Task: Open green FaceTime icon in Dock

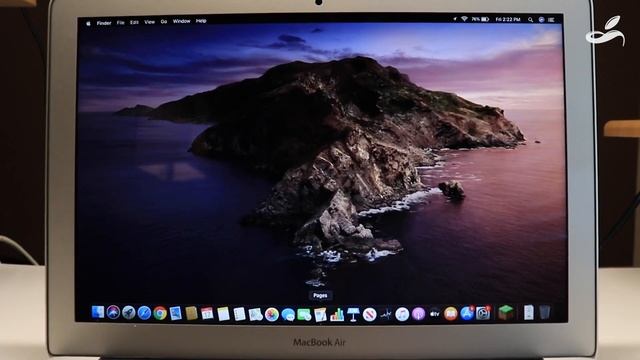Action: (304, 315)
